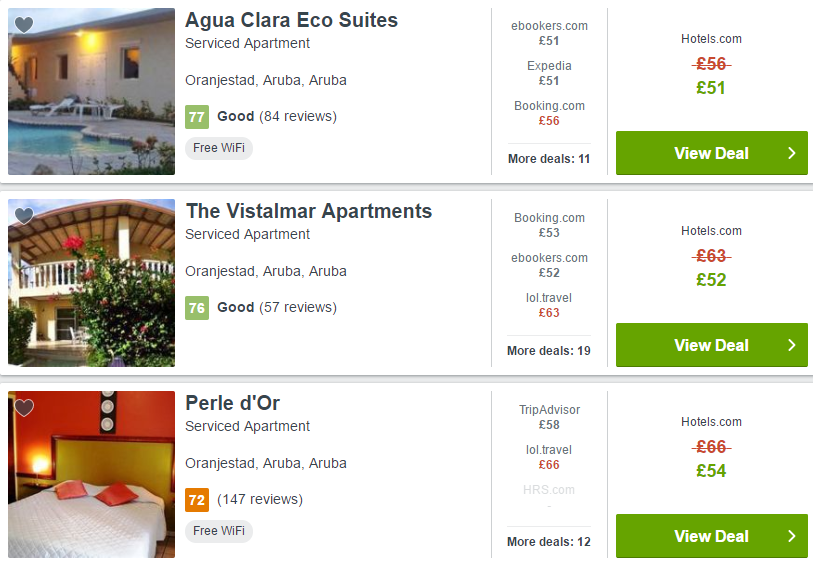813x564 pixels.
Task: Expand More deals: 11 list
Action: tap(548, 159)
